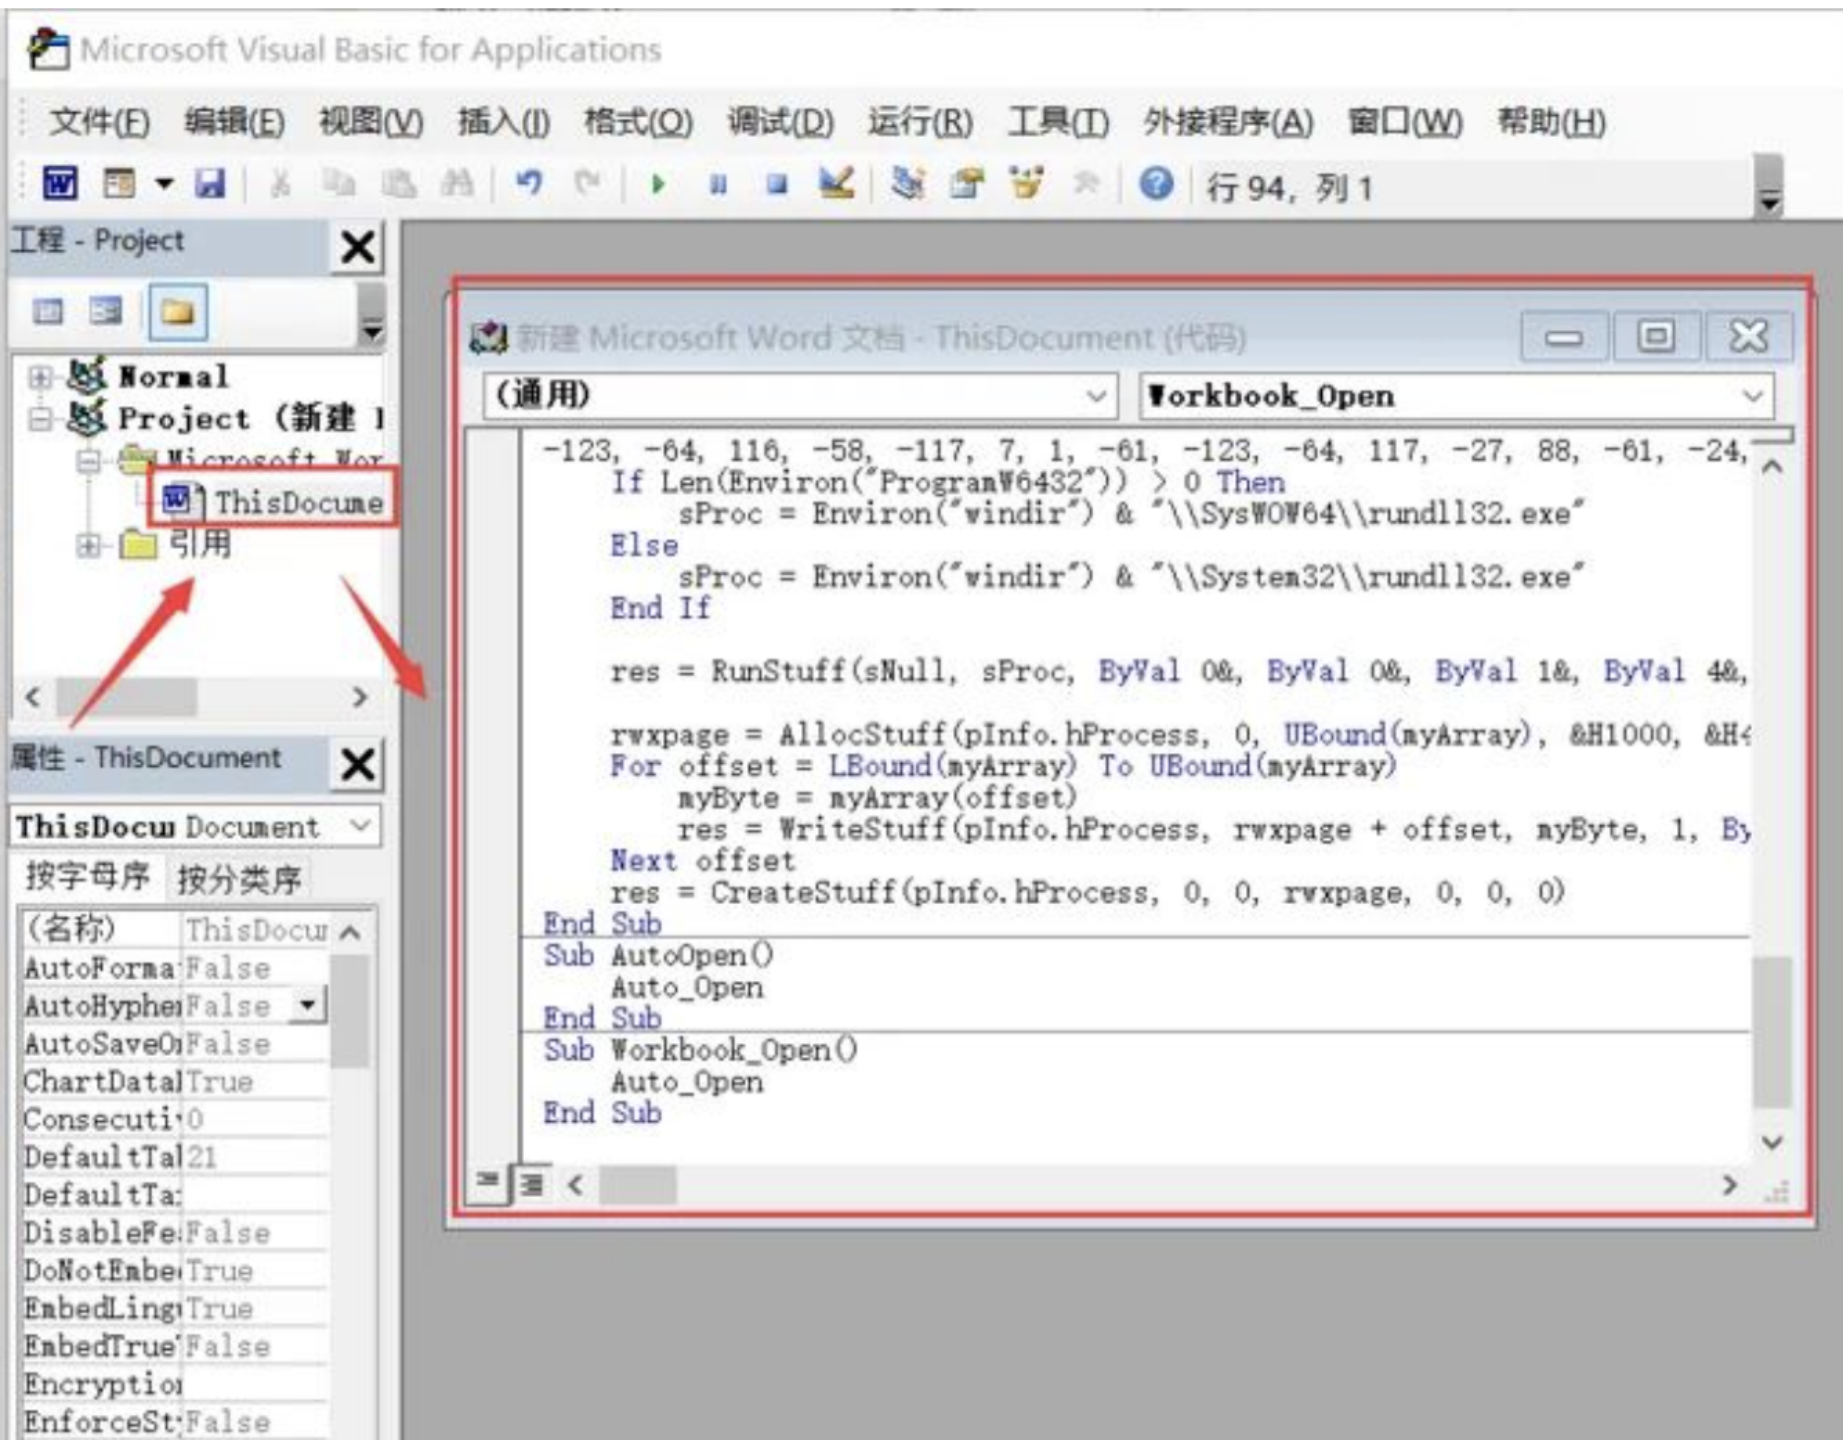The width and height of the screenshot is (1843, 1440).
Task: Run Sub with green play icon
Action: pos(658,184)
